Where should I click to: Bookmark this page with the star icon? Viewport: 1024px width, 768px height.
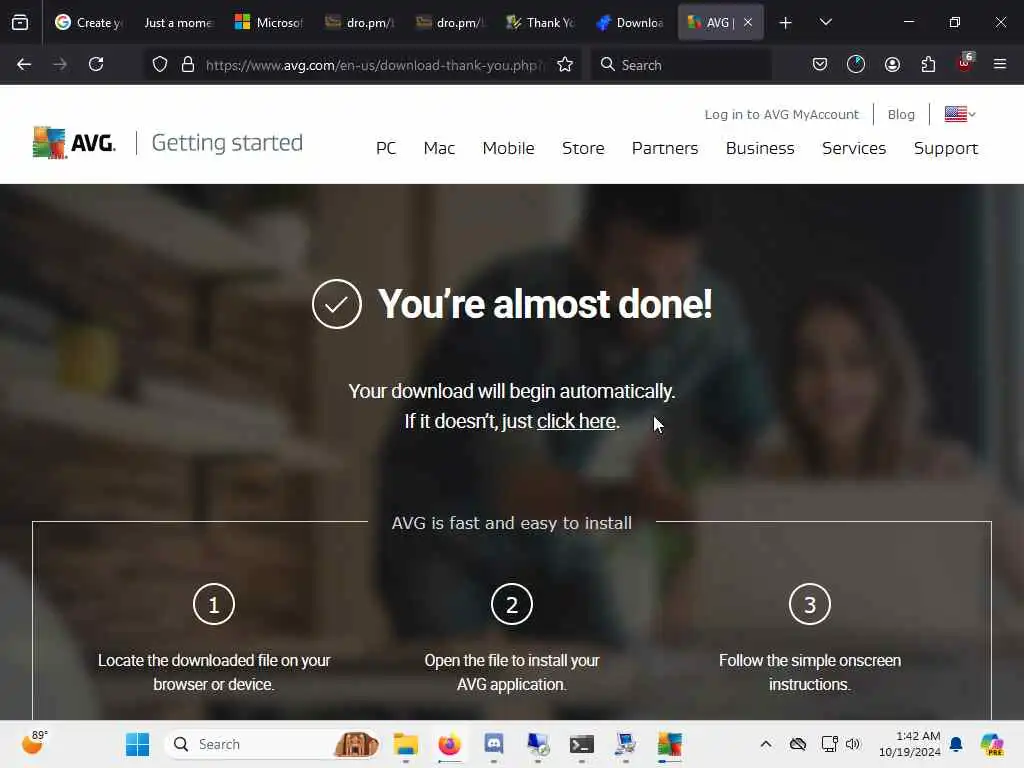coord(565,64)
